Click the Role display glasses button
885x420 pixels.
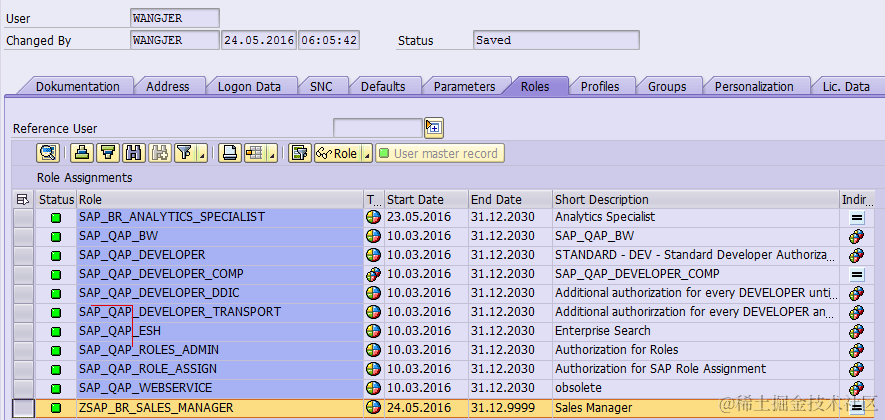point(337,153)
